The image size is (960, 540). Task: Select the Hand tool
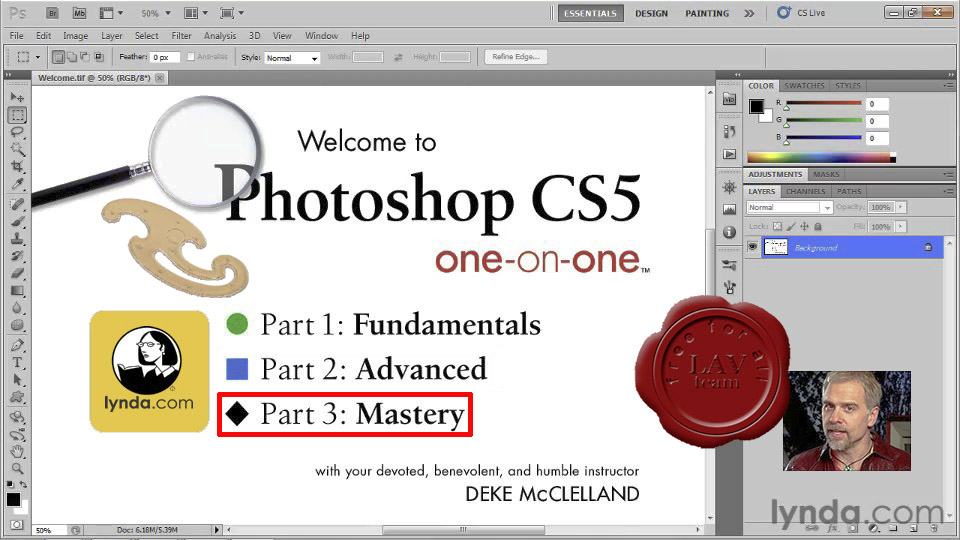coord(17,452)
